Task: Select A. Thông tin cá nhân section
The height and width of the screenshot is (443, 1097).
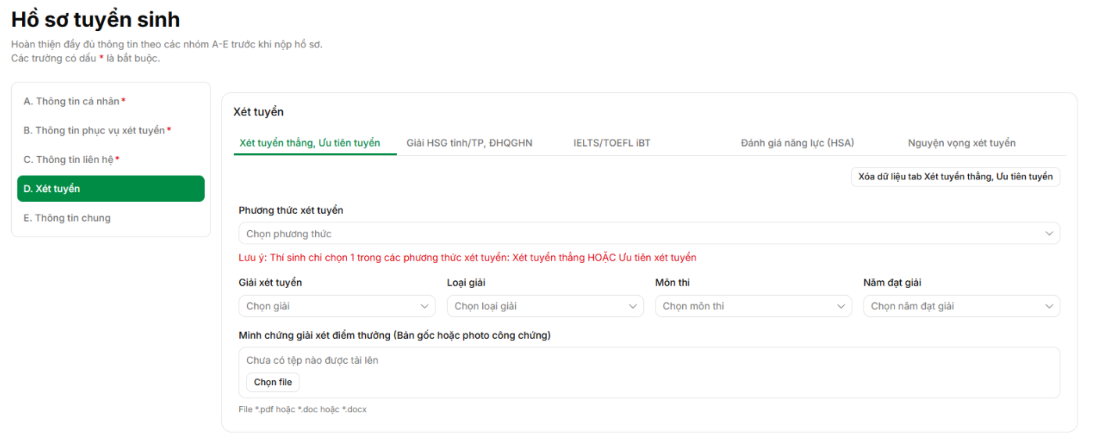Action: pyautogui.click(x=111, y=101)
